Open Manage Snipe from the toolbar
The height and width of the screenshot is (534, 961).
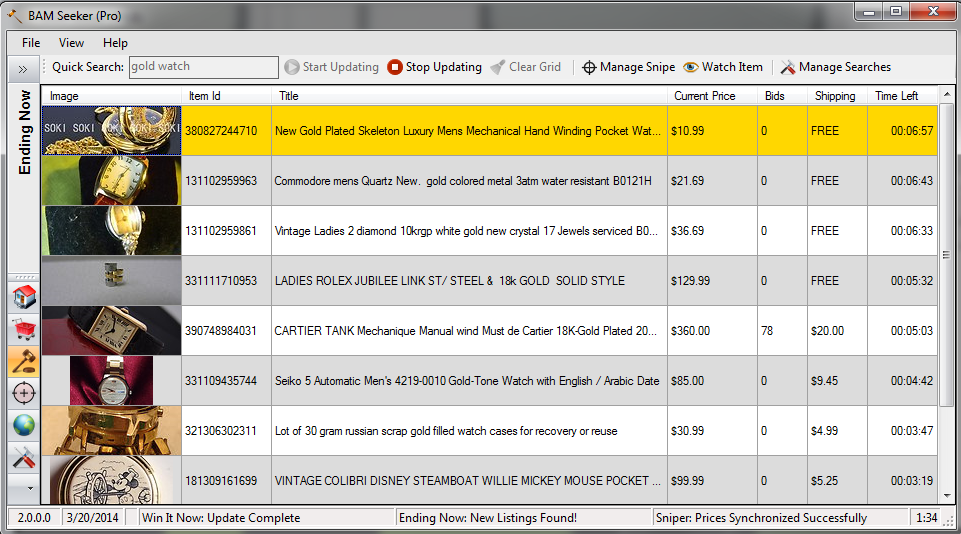[628, 67]
